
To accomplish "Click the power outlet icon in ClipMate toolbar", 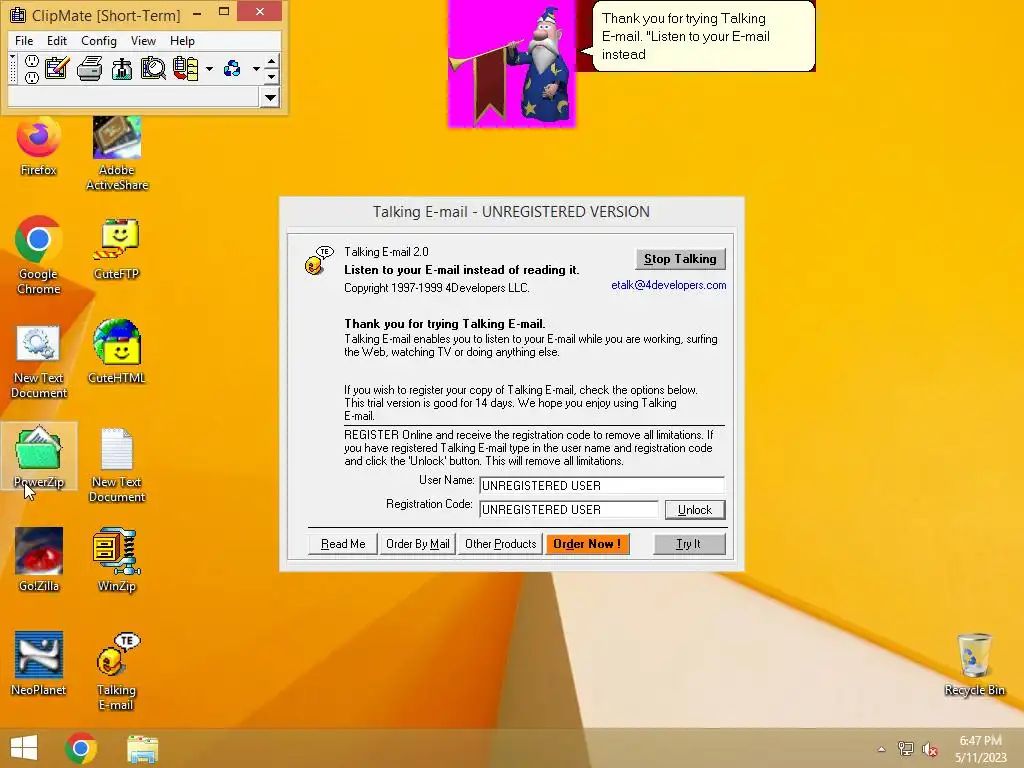I will [x=31, y=69].
